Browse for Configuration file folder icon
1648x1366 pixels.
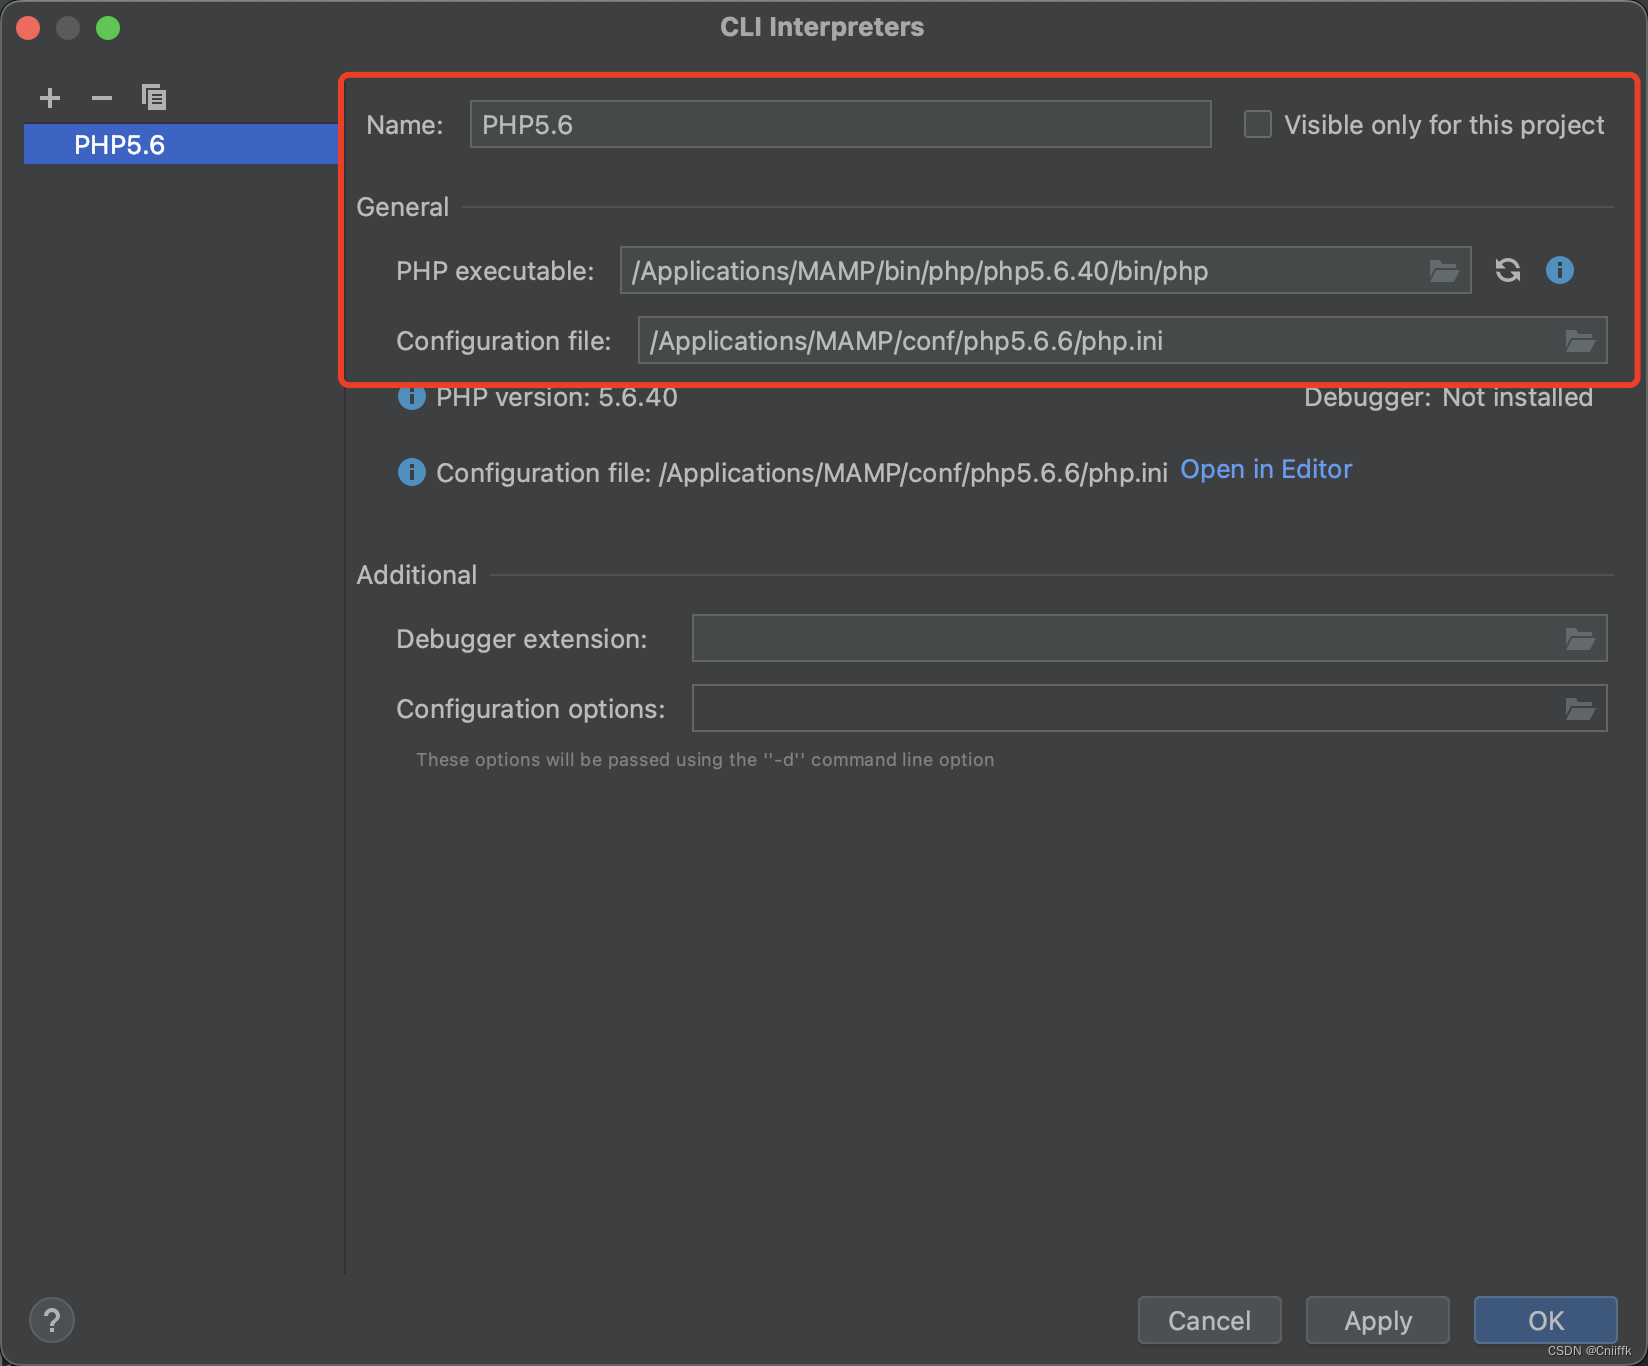point(1580,341)
